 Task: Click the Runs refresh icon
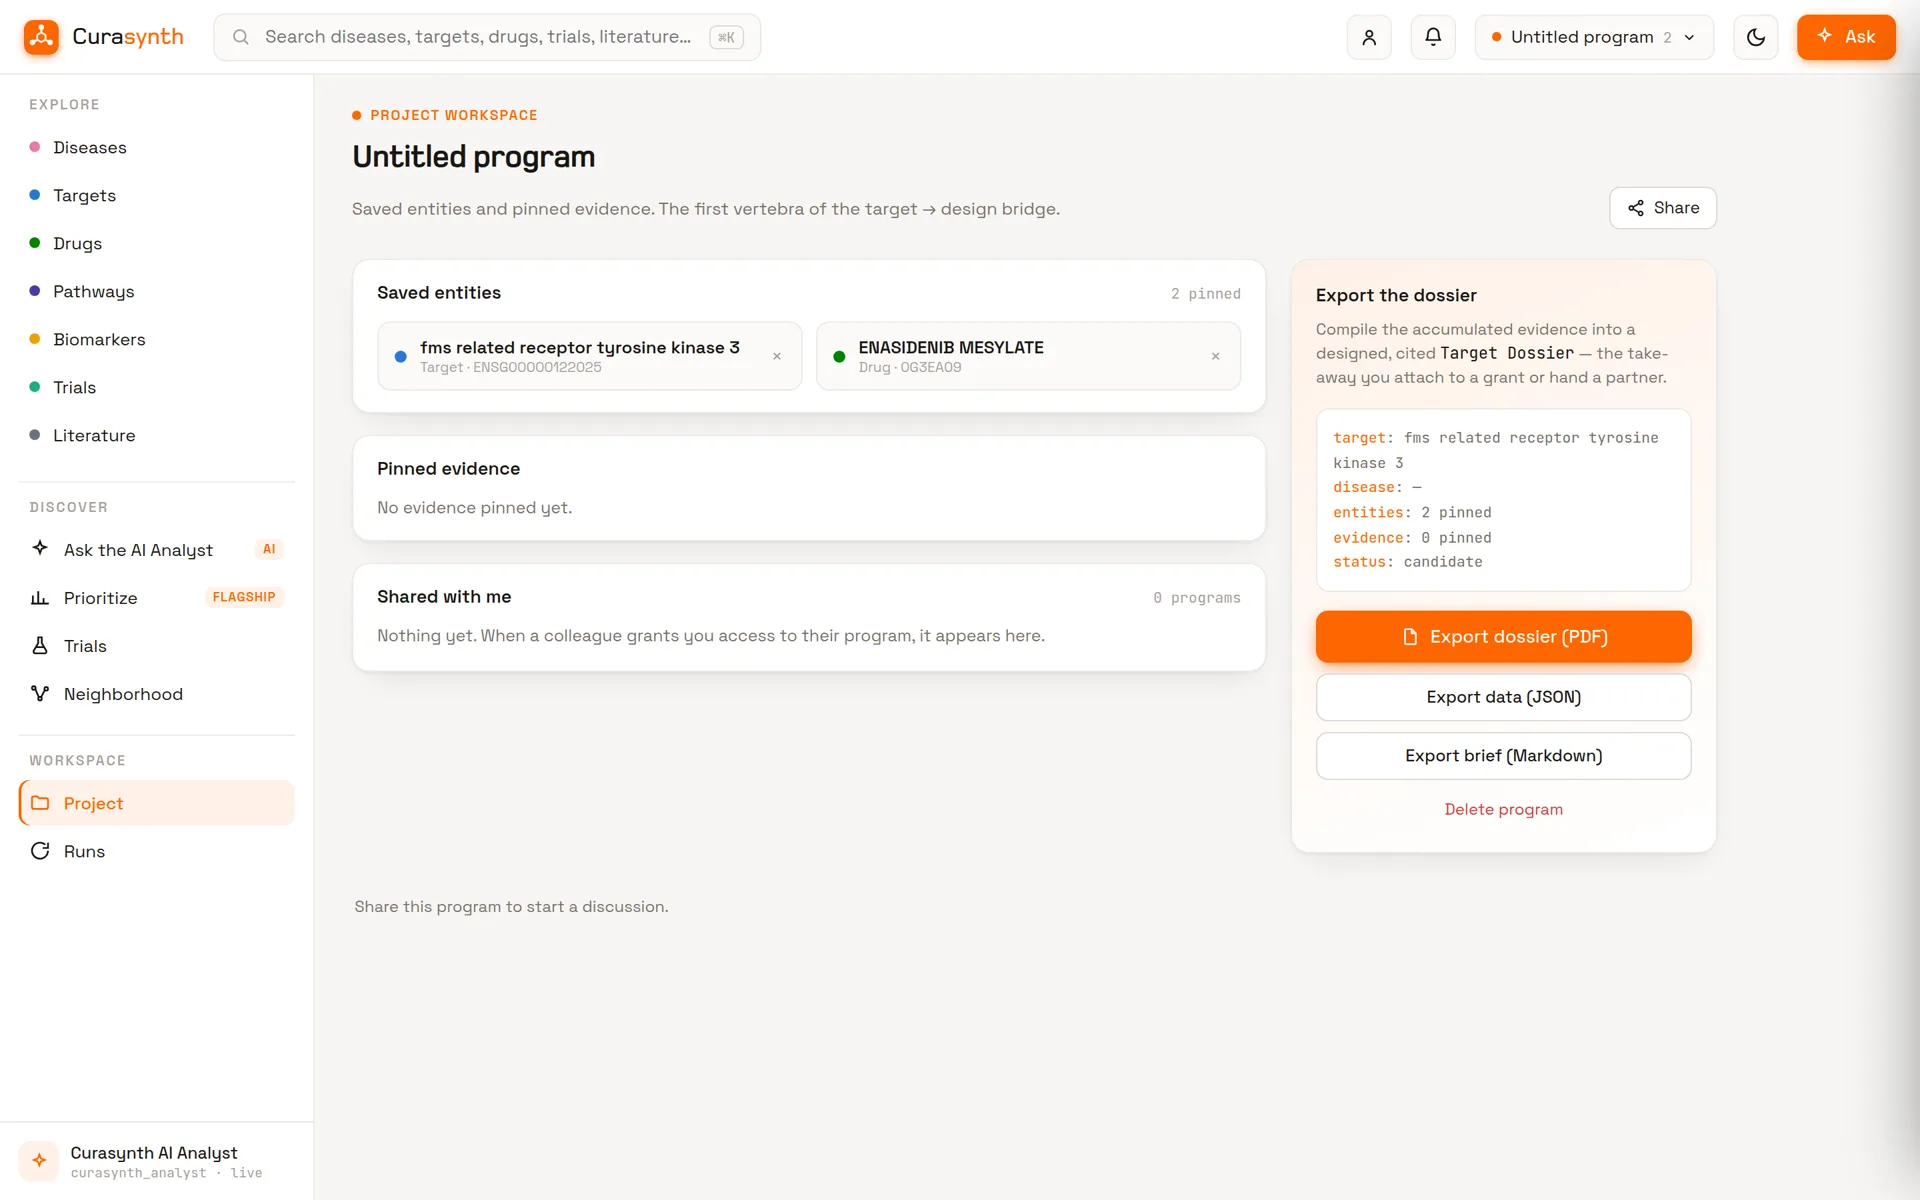[40, 851]
